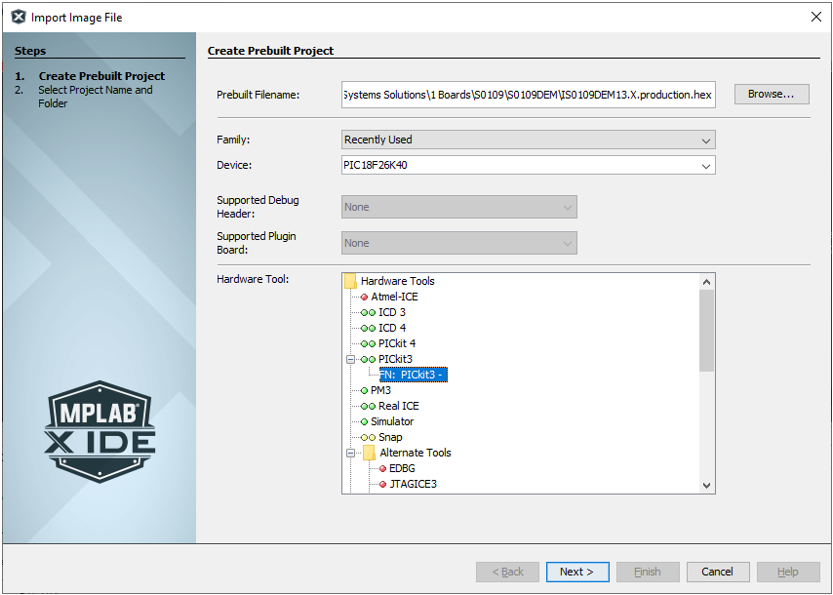Click the tool list vertical scrollbar thumb
Viewport: 833px width, 595px height.
[706, 331]
